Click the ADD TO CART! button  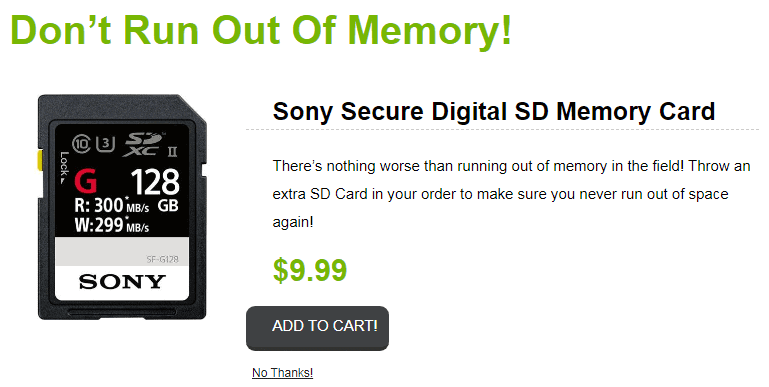click(317, 328)
